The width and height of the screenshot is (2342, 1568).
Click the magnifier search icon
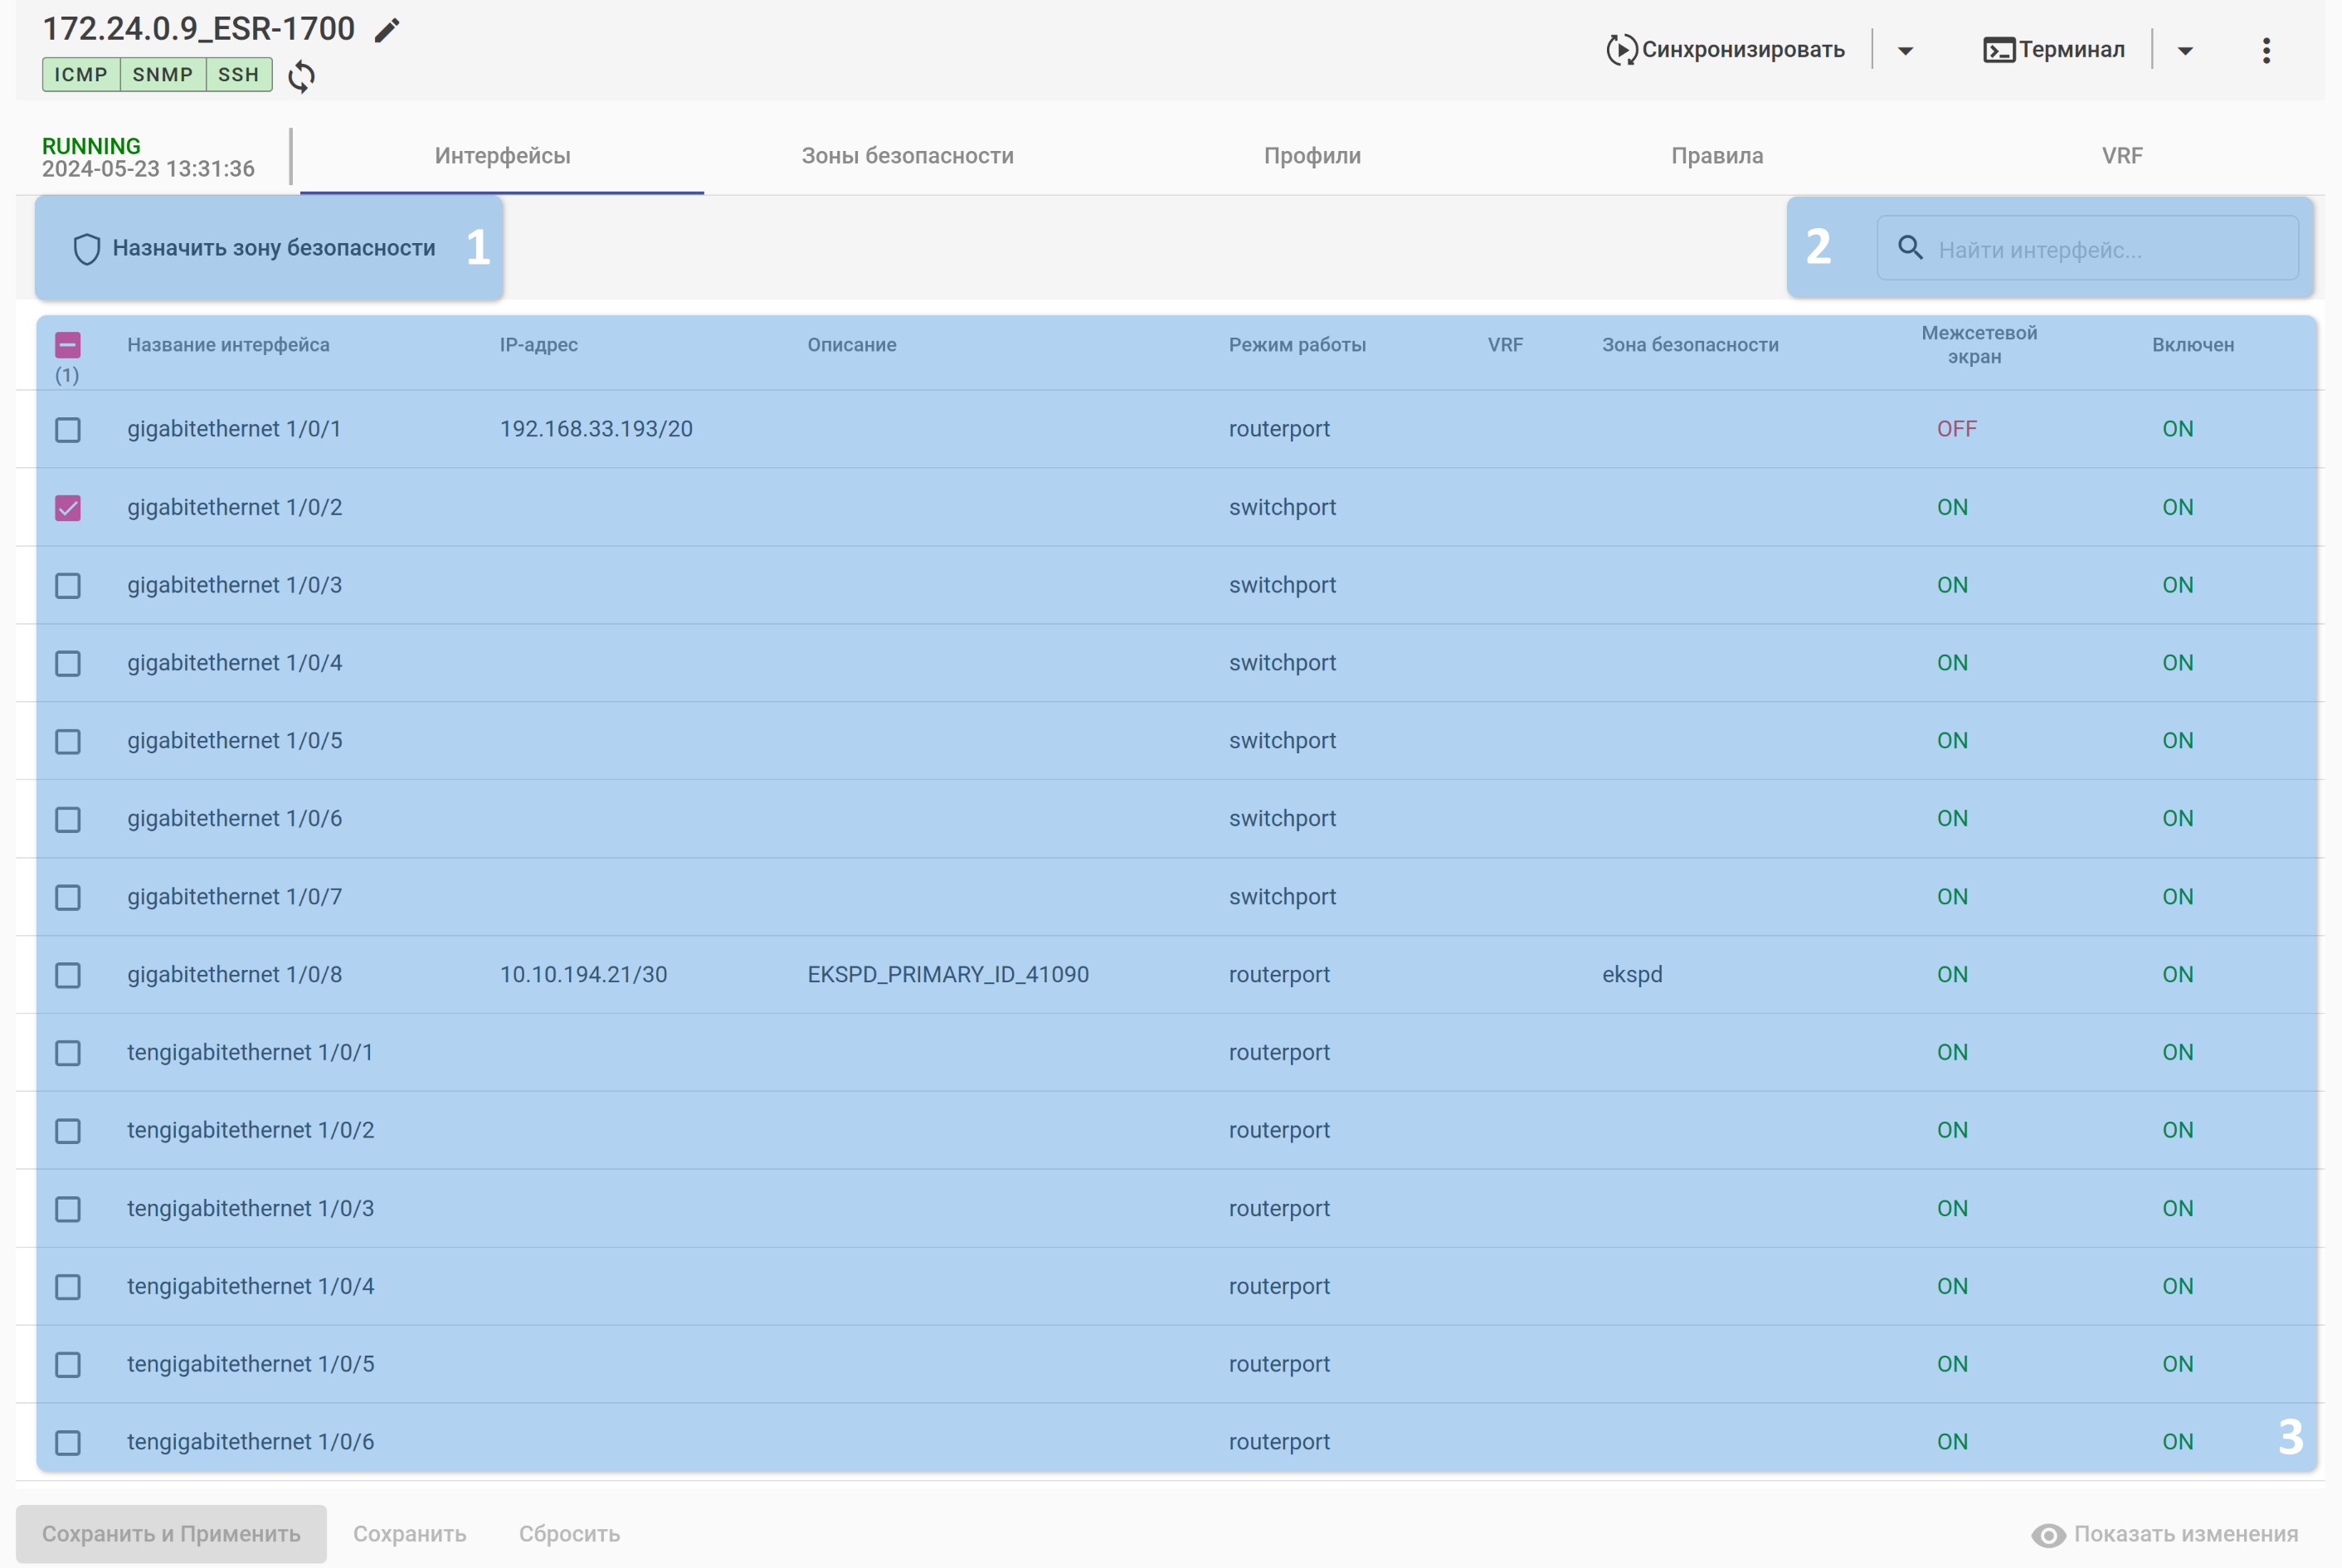pos(1910,248)
